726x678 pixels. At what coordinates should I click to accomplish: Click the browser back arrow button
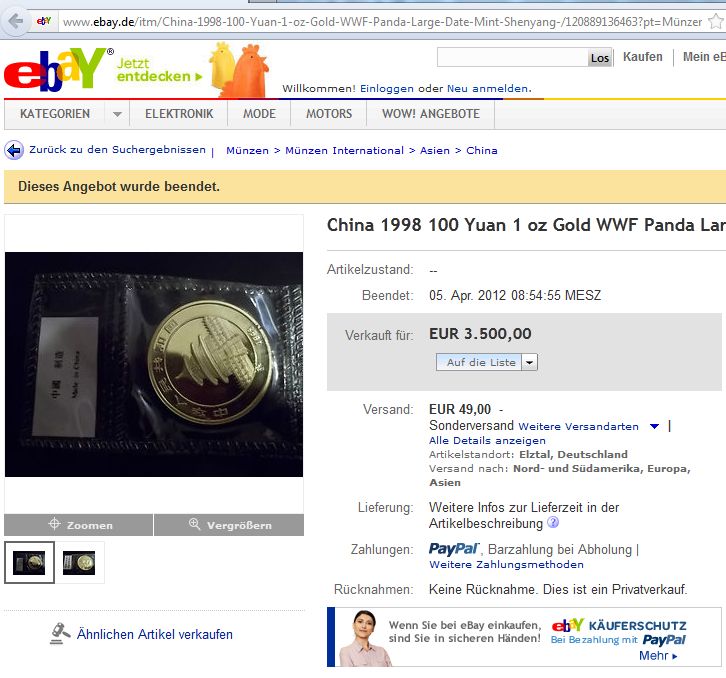[x=15, y=21]
